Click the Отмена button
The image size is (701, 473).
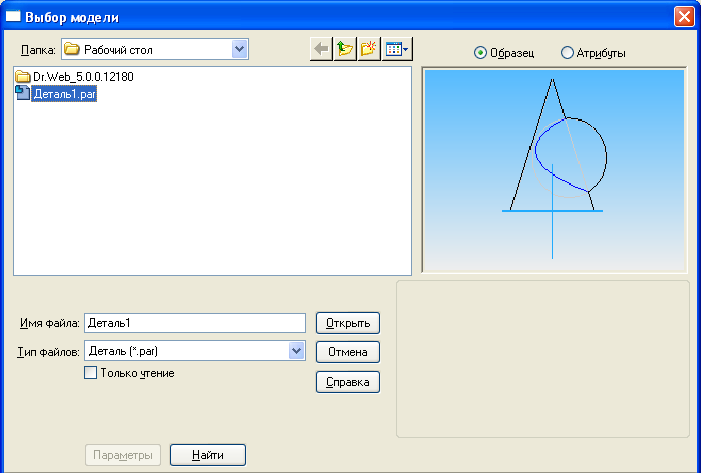tap(348, 352)
